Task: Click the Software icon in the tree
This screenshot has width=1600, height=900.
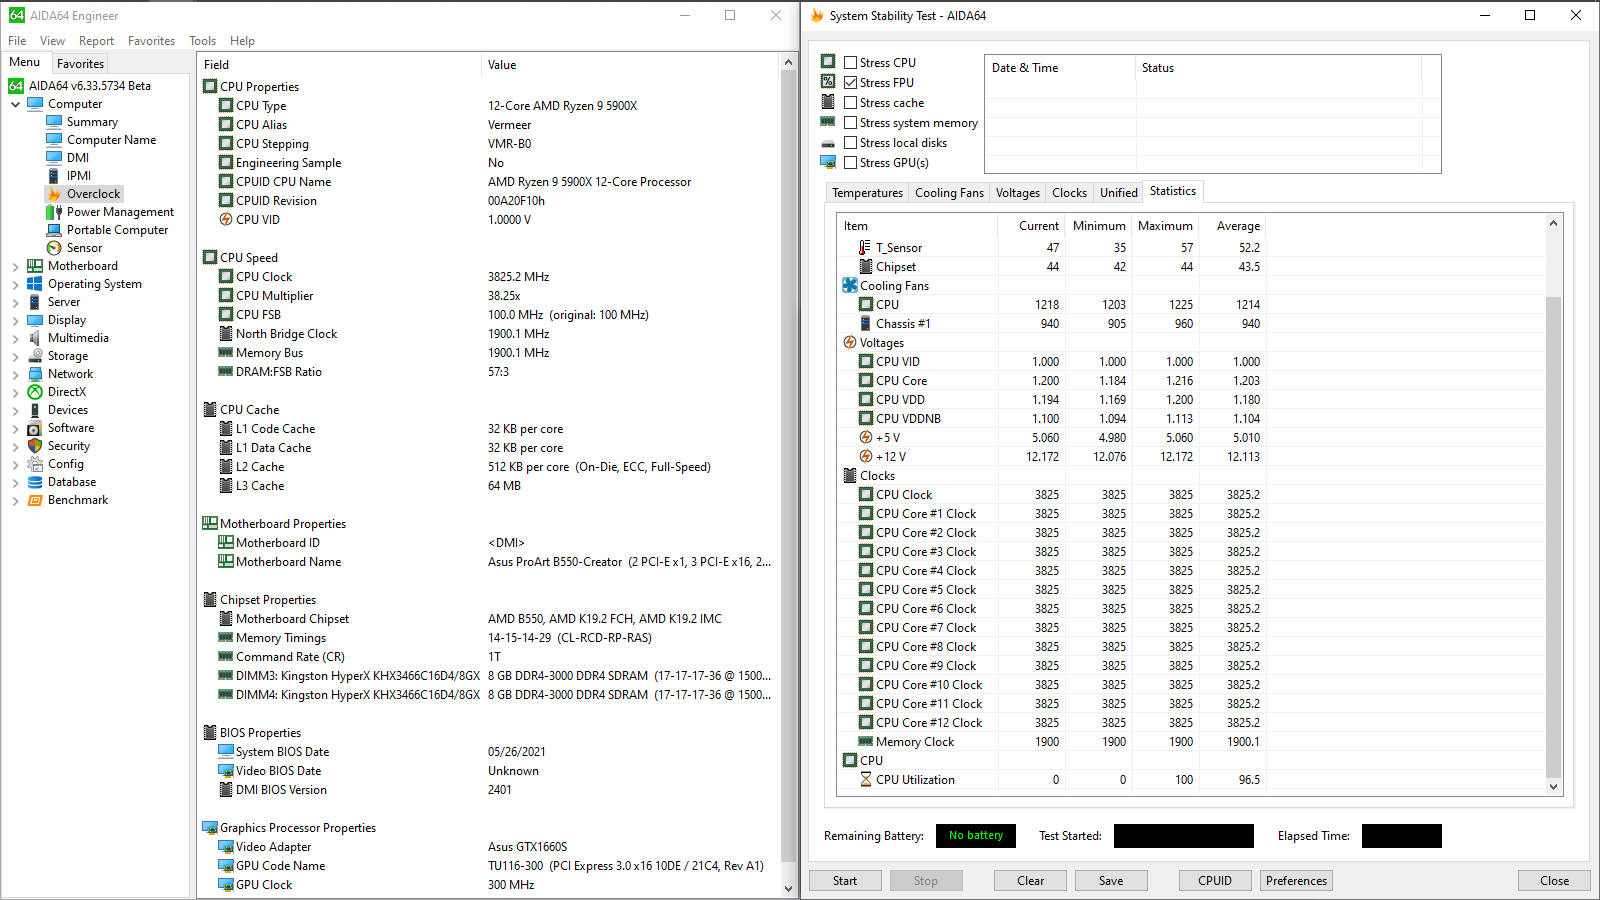Action: click(x=35, y=428)
